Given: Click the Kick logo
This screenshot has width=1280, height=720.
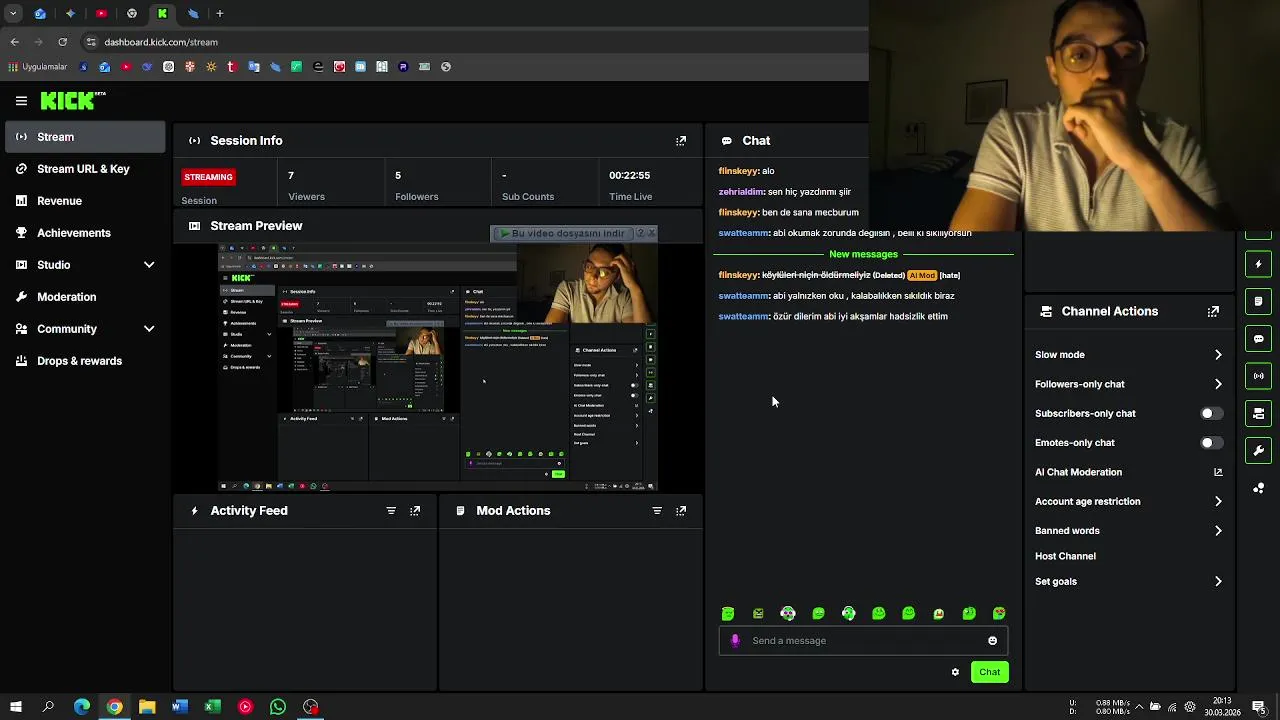Looking at the screenshot, I should tap(72, 100).
